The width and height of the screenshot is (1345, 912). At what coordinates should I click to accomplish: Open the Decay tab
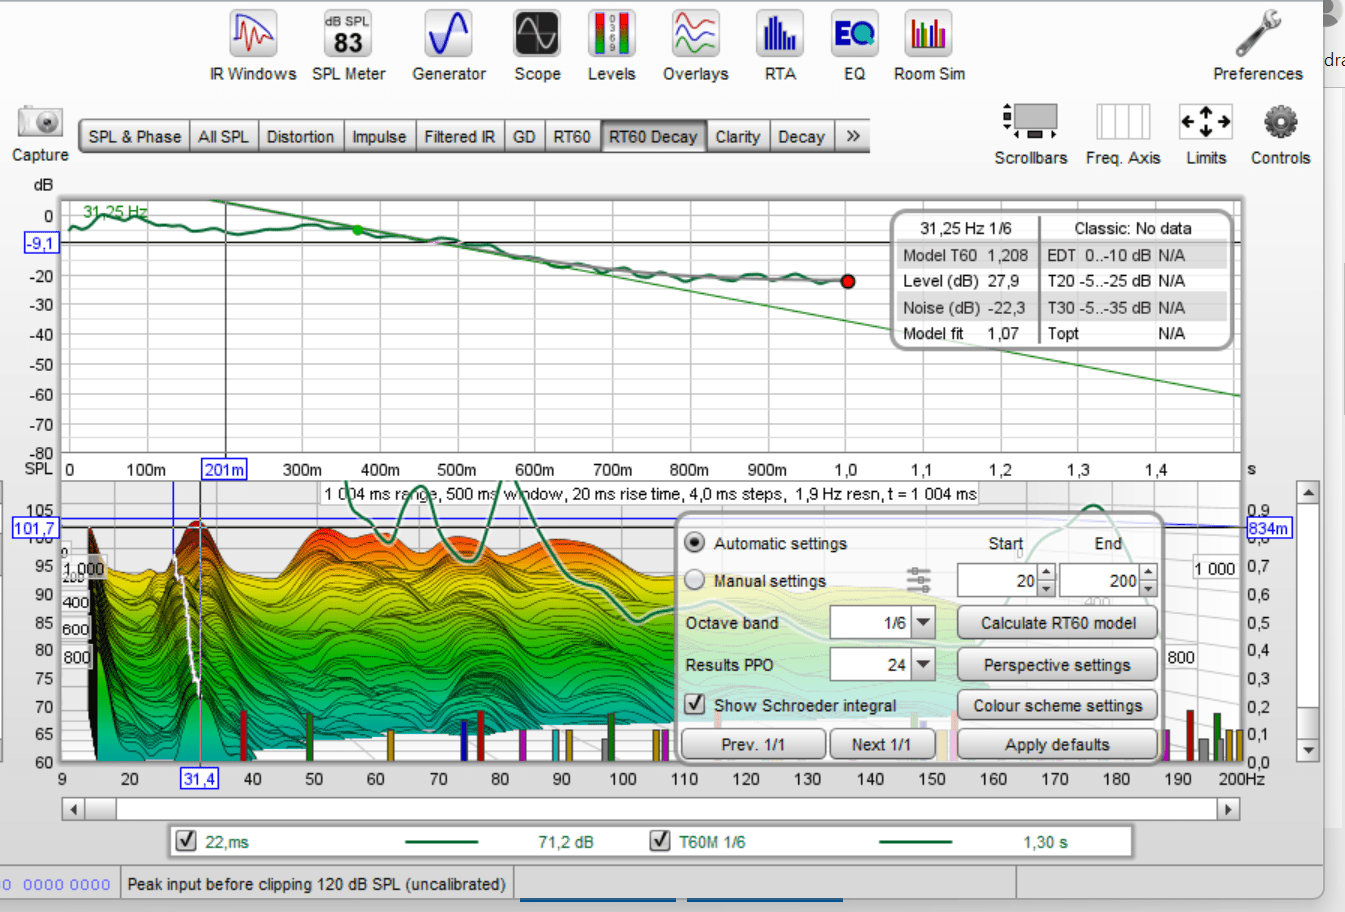pyautogui.click(x=802, y=137)
